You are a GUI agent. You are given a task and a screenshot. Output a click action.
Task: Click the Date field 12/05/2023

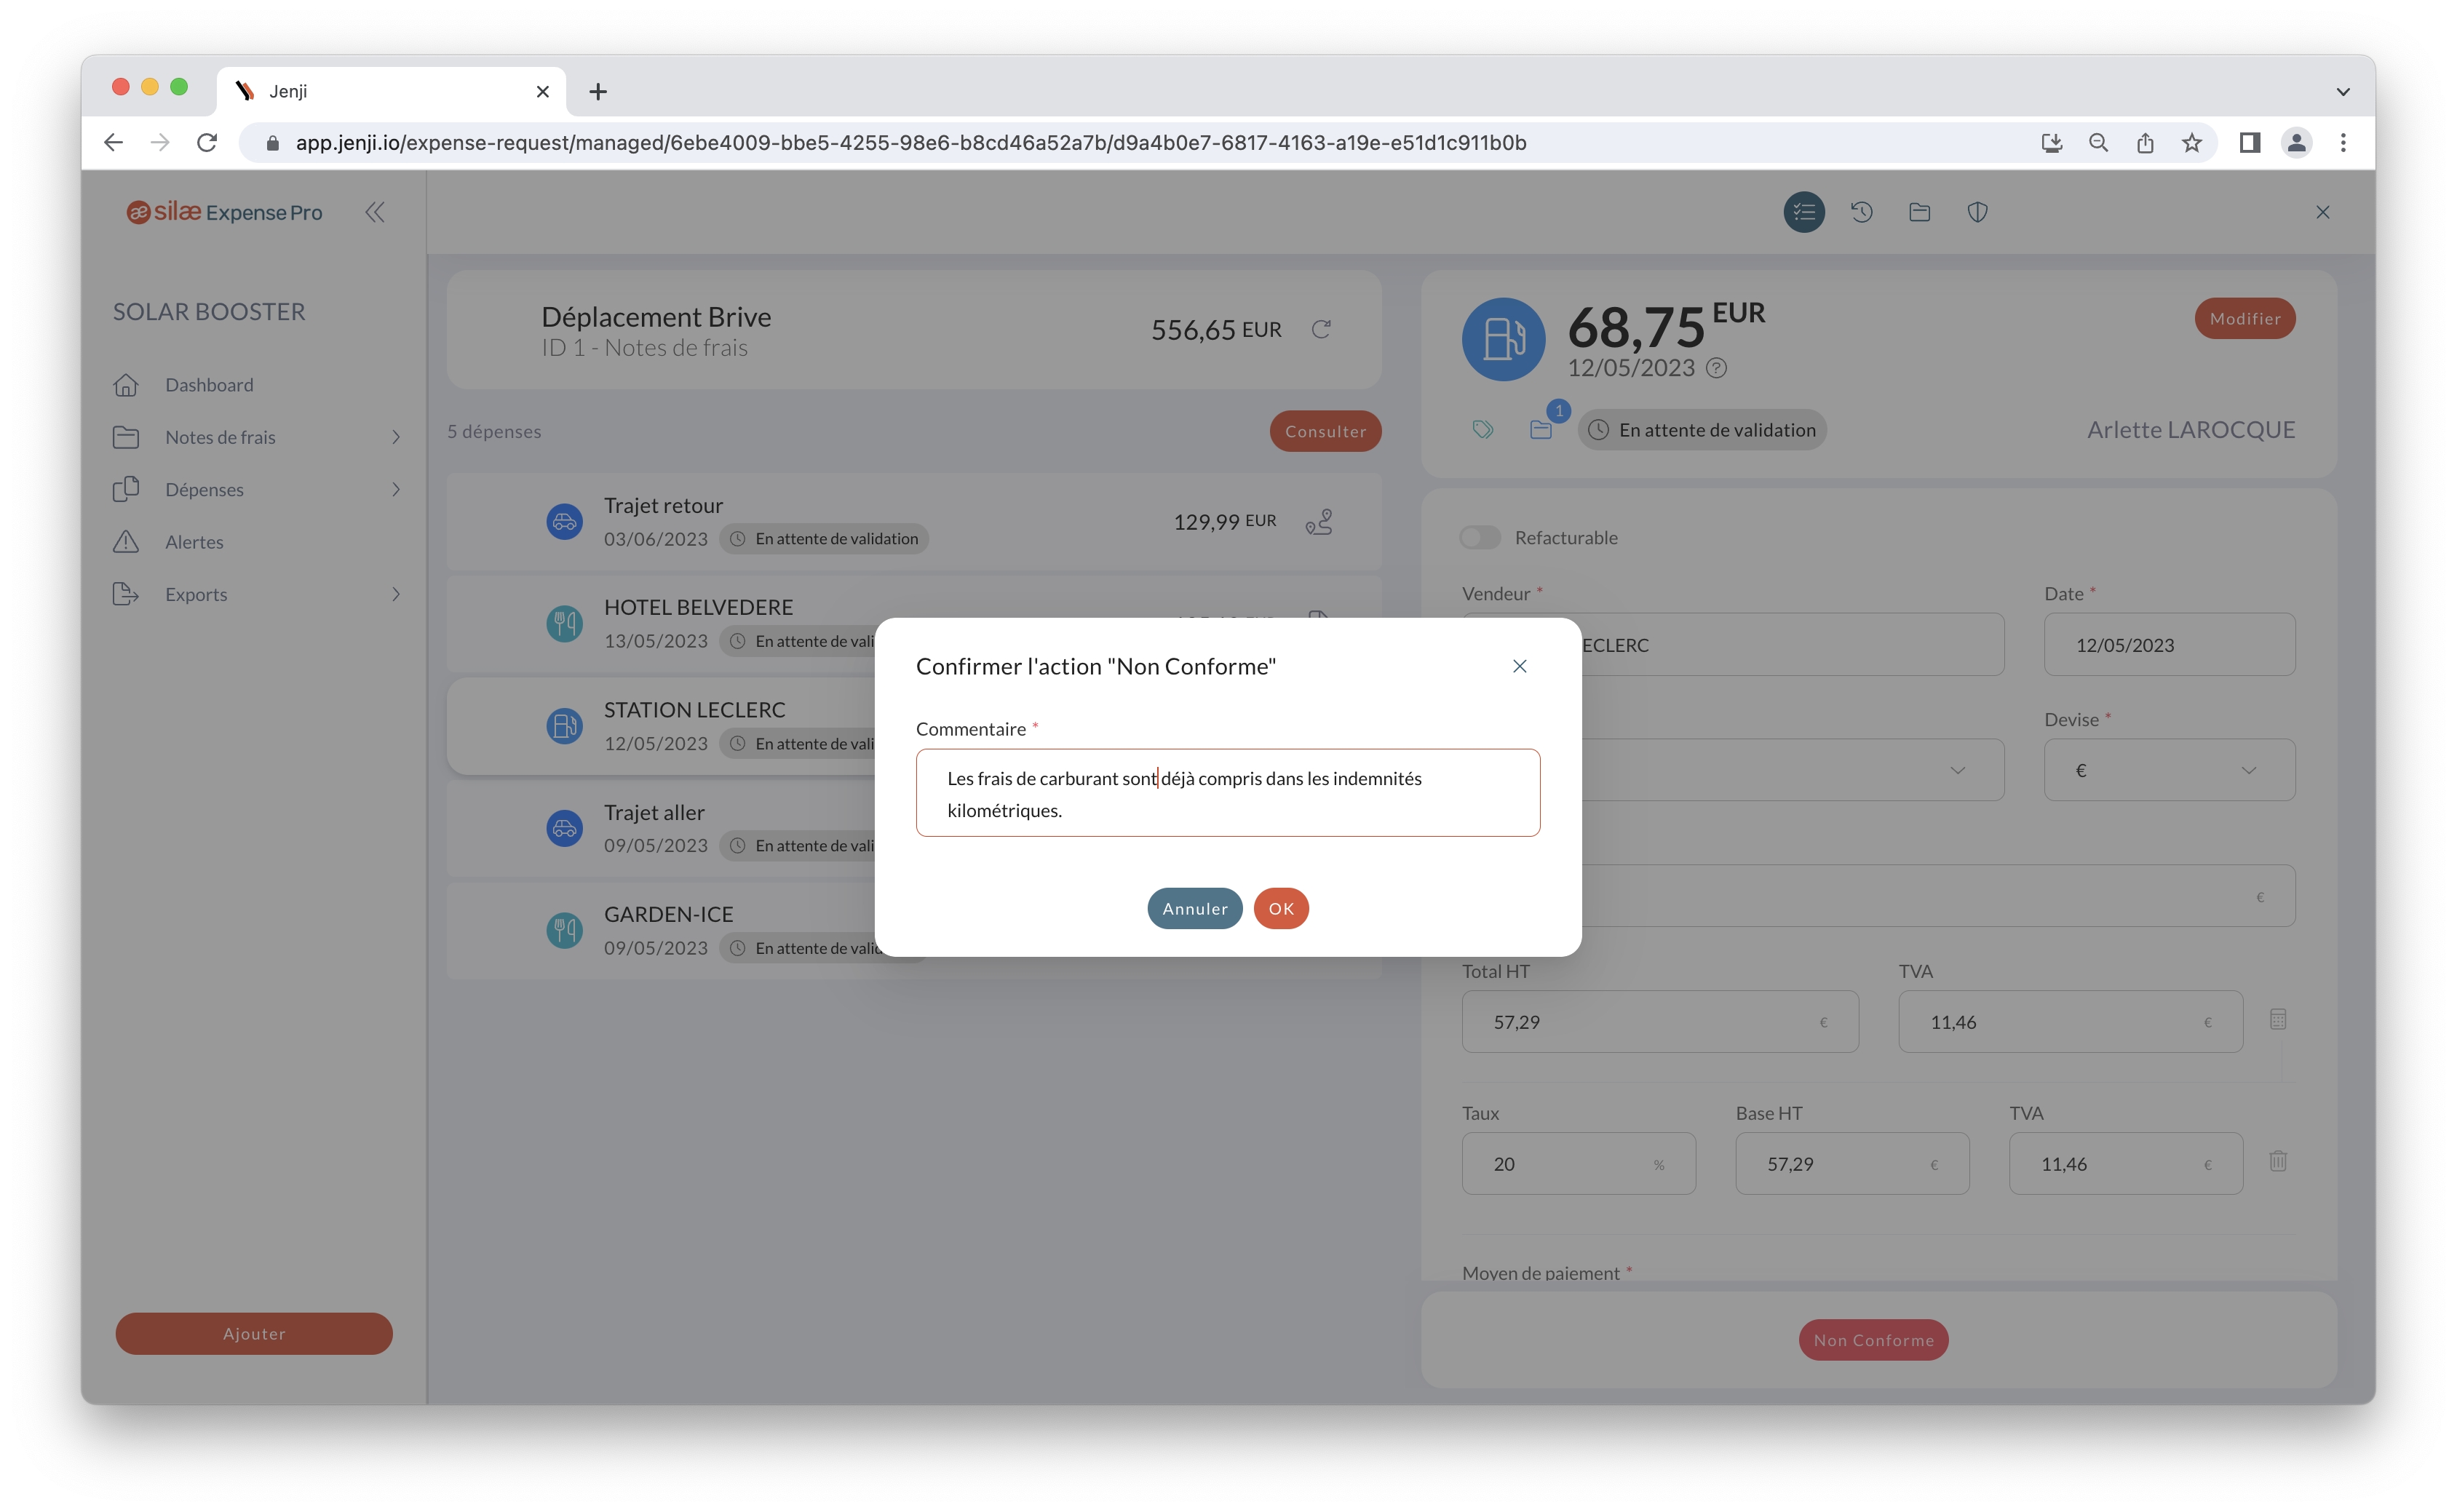2169,645
